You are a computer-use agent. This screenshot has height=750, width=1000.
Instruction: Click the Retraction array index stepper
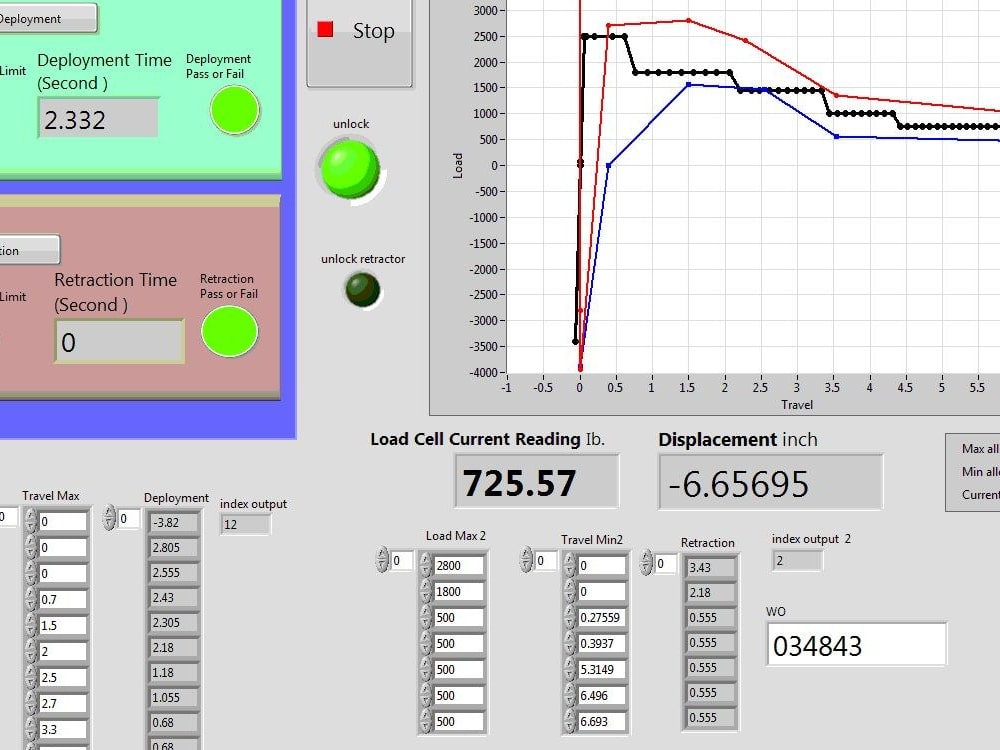(646, 562)
